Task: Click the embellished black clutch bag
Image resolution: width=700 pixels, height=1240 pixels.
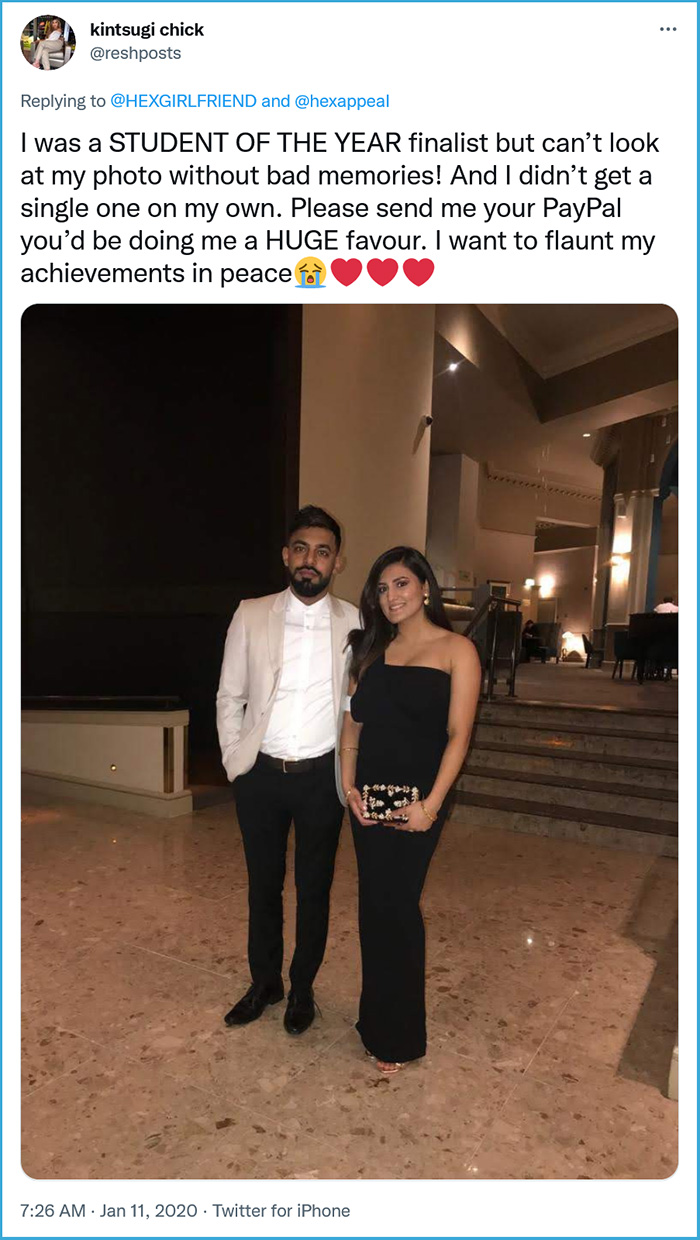Action: [390, 802]
